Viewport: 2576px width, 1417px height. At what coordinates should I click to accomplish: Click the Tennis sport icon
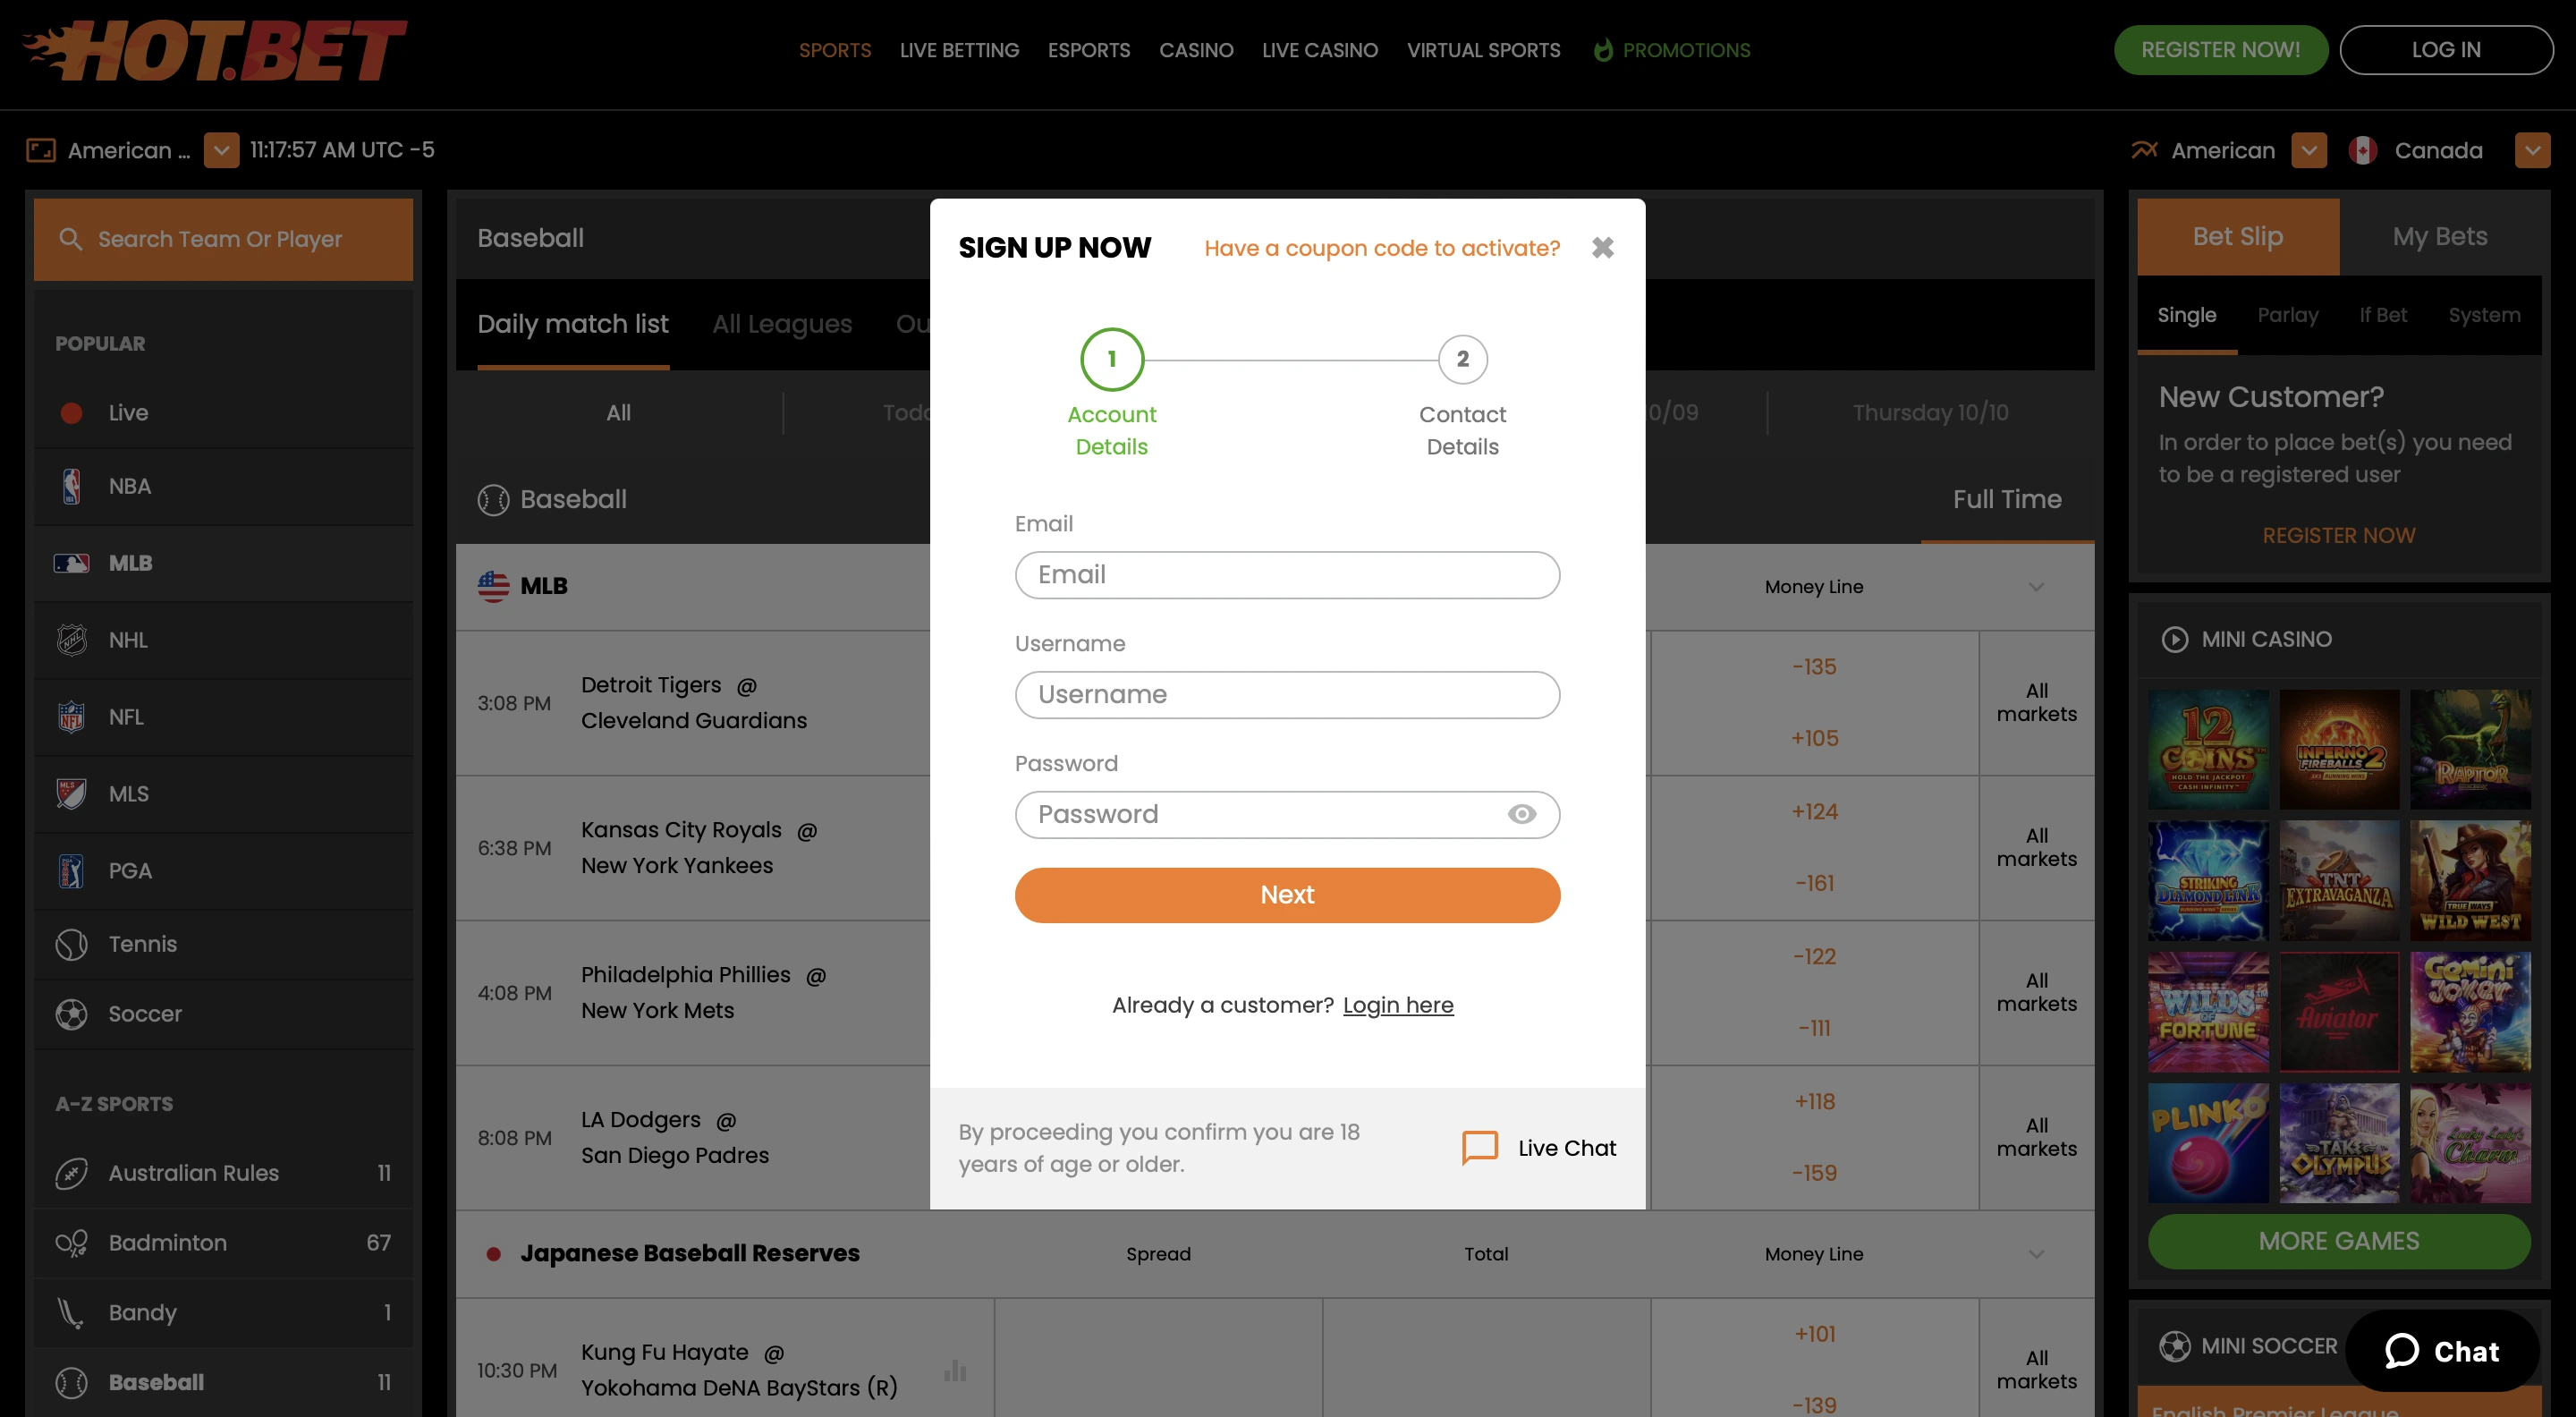tap(71, 943)
